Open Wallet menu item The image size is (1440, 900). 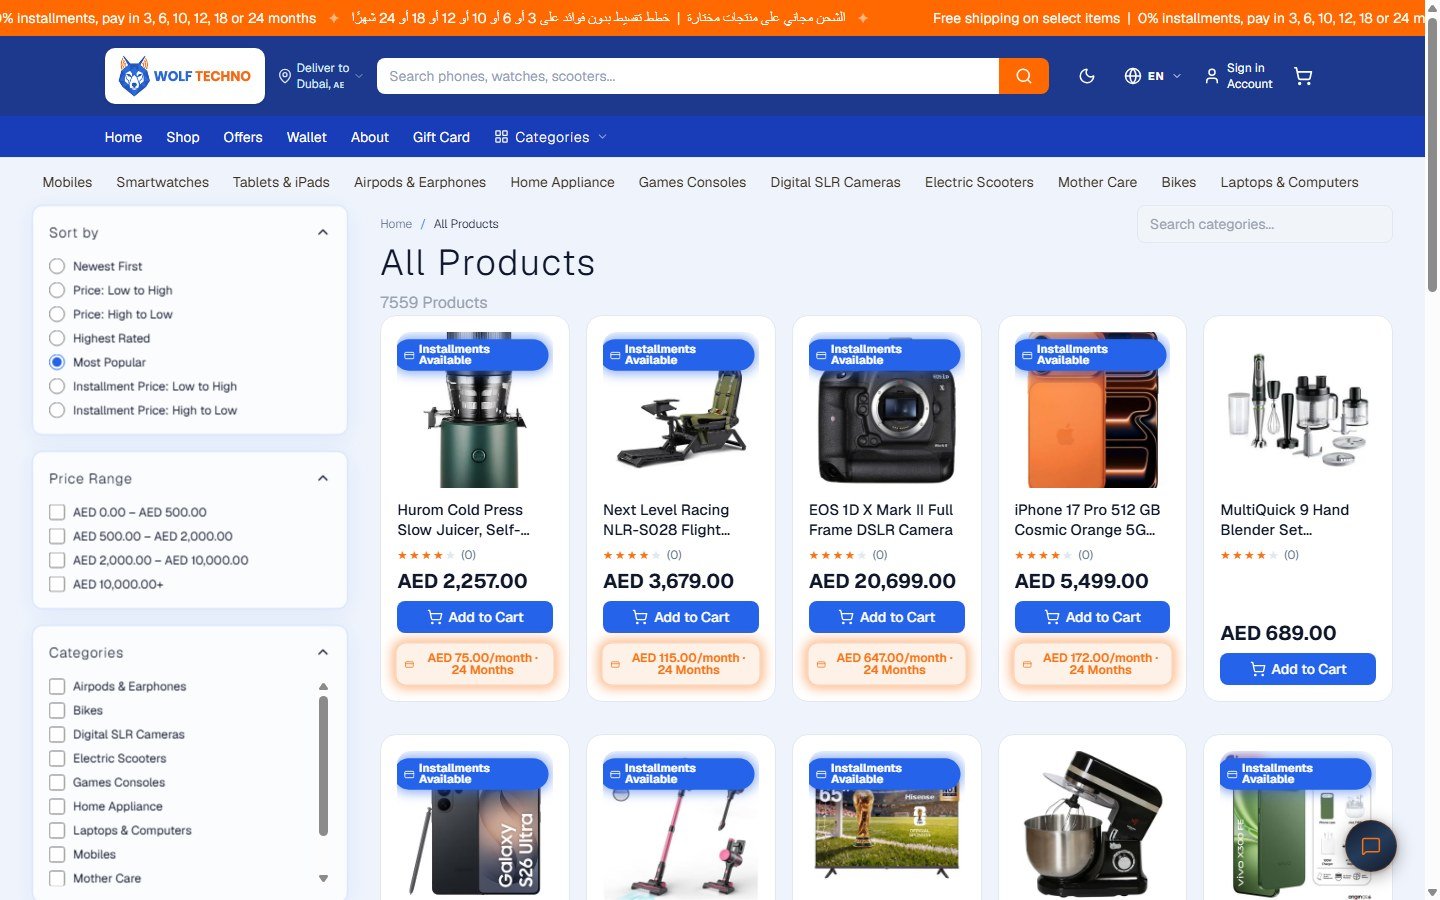[x=307, y=137]
